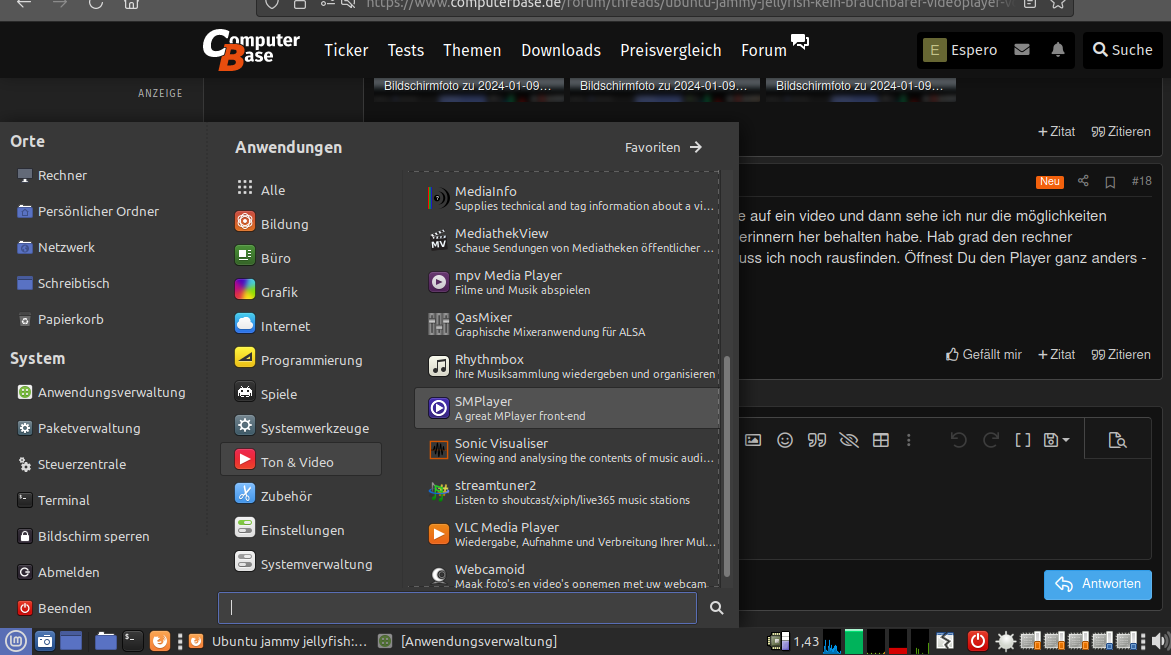Launch MediathekView application

[567, 240]
